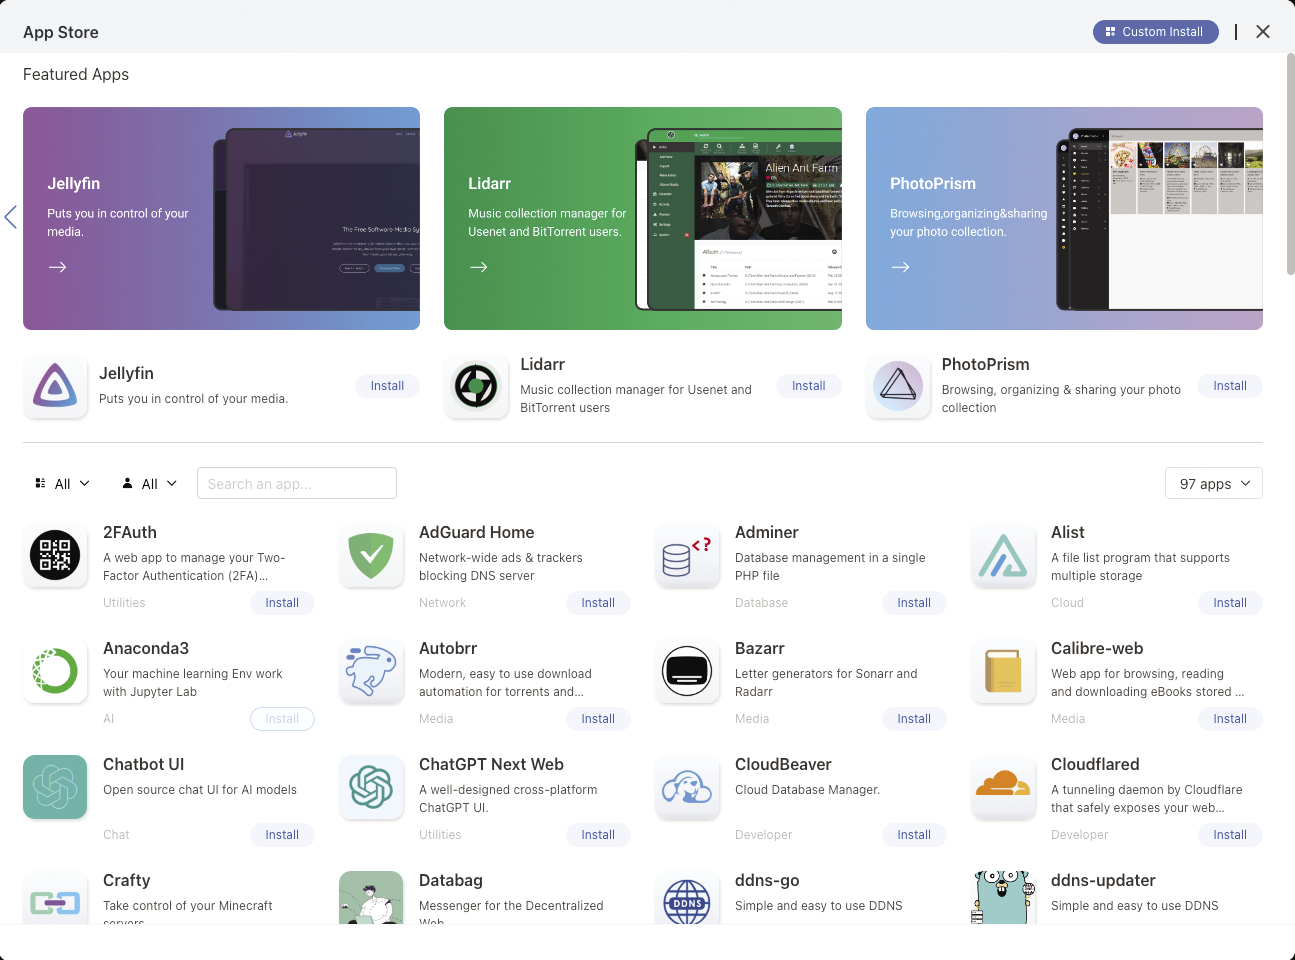The height and width of the screenshot is (960, 1295).
Task: Open the Lidarr featured banner
Action: click(643, 218)
